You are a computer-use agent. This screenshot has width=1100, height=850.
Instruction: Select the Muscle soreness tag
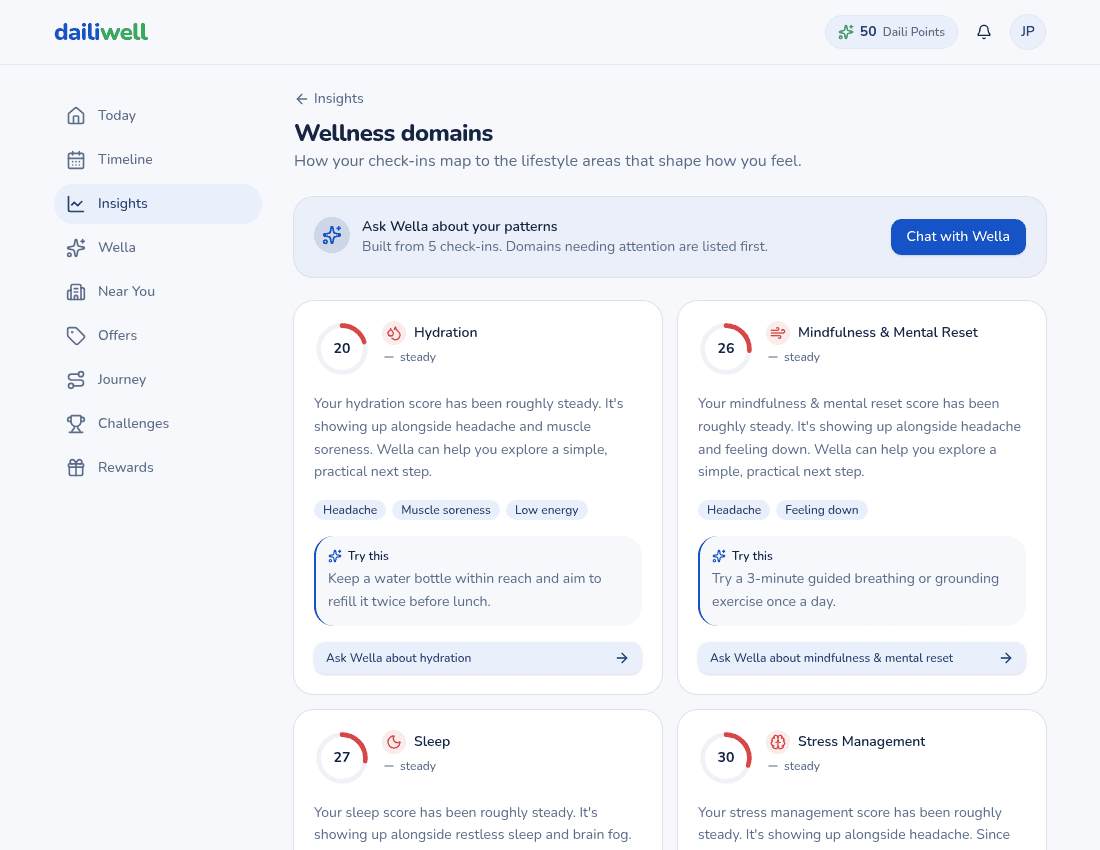click(446, 511)
